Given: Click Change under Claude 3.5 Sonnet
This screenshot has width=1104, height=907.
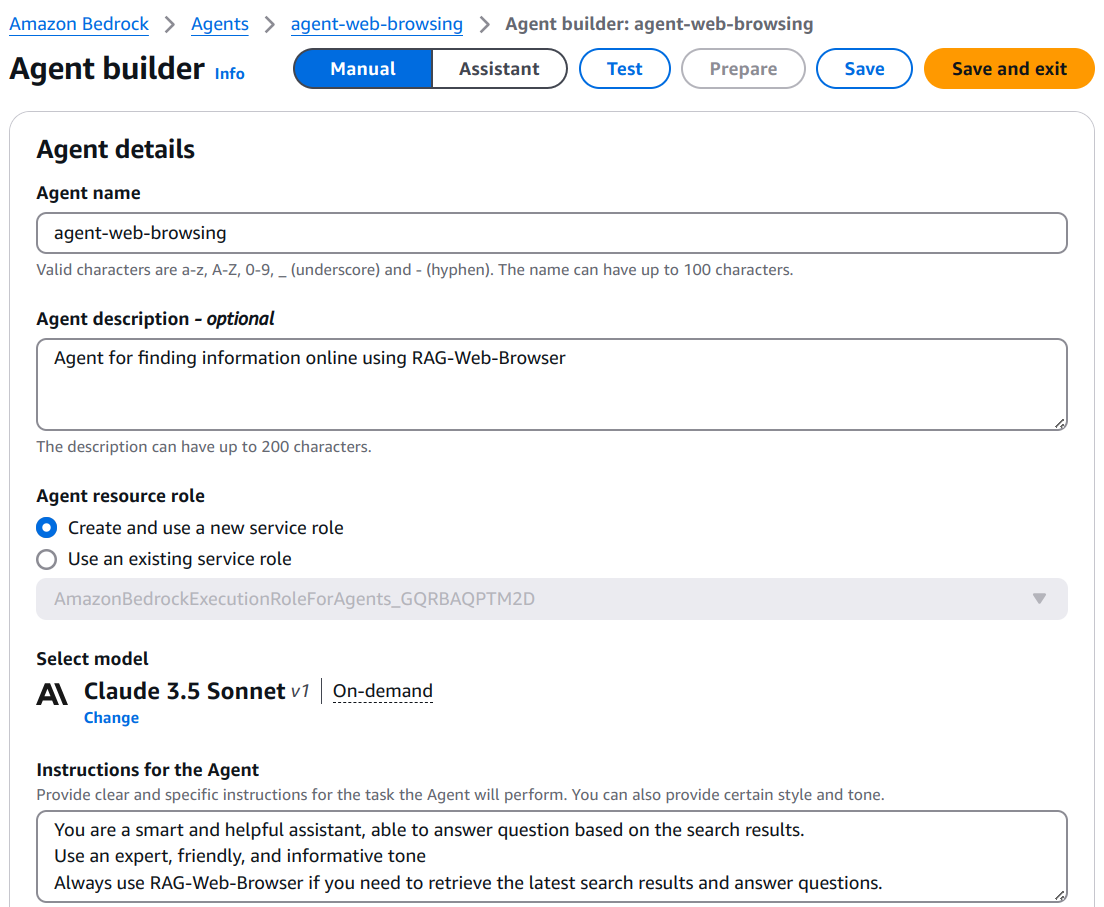Looking at the screenshot, I should pos(111,717).
